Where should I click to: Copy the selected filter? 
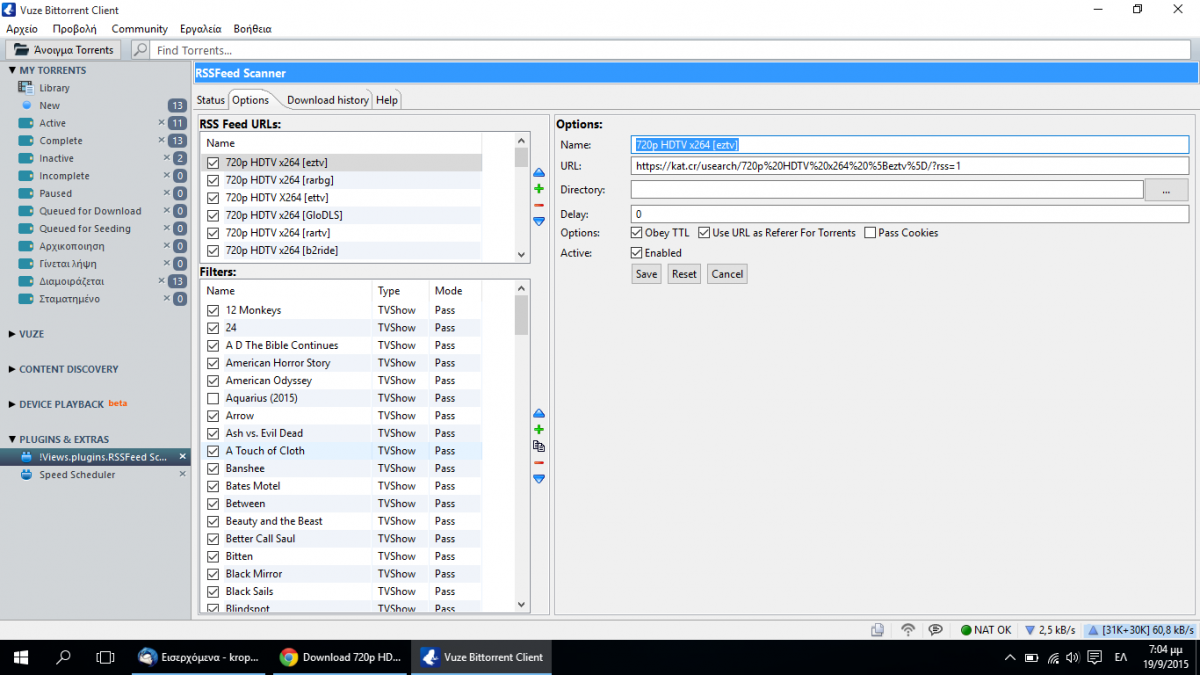pos(539,446)
